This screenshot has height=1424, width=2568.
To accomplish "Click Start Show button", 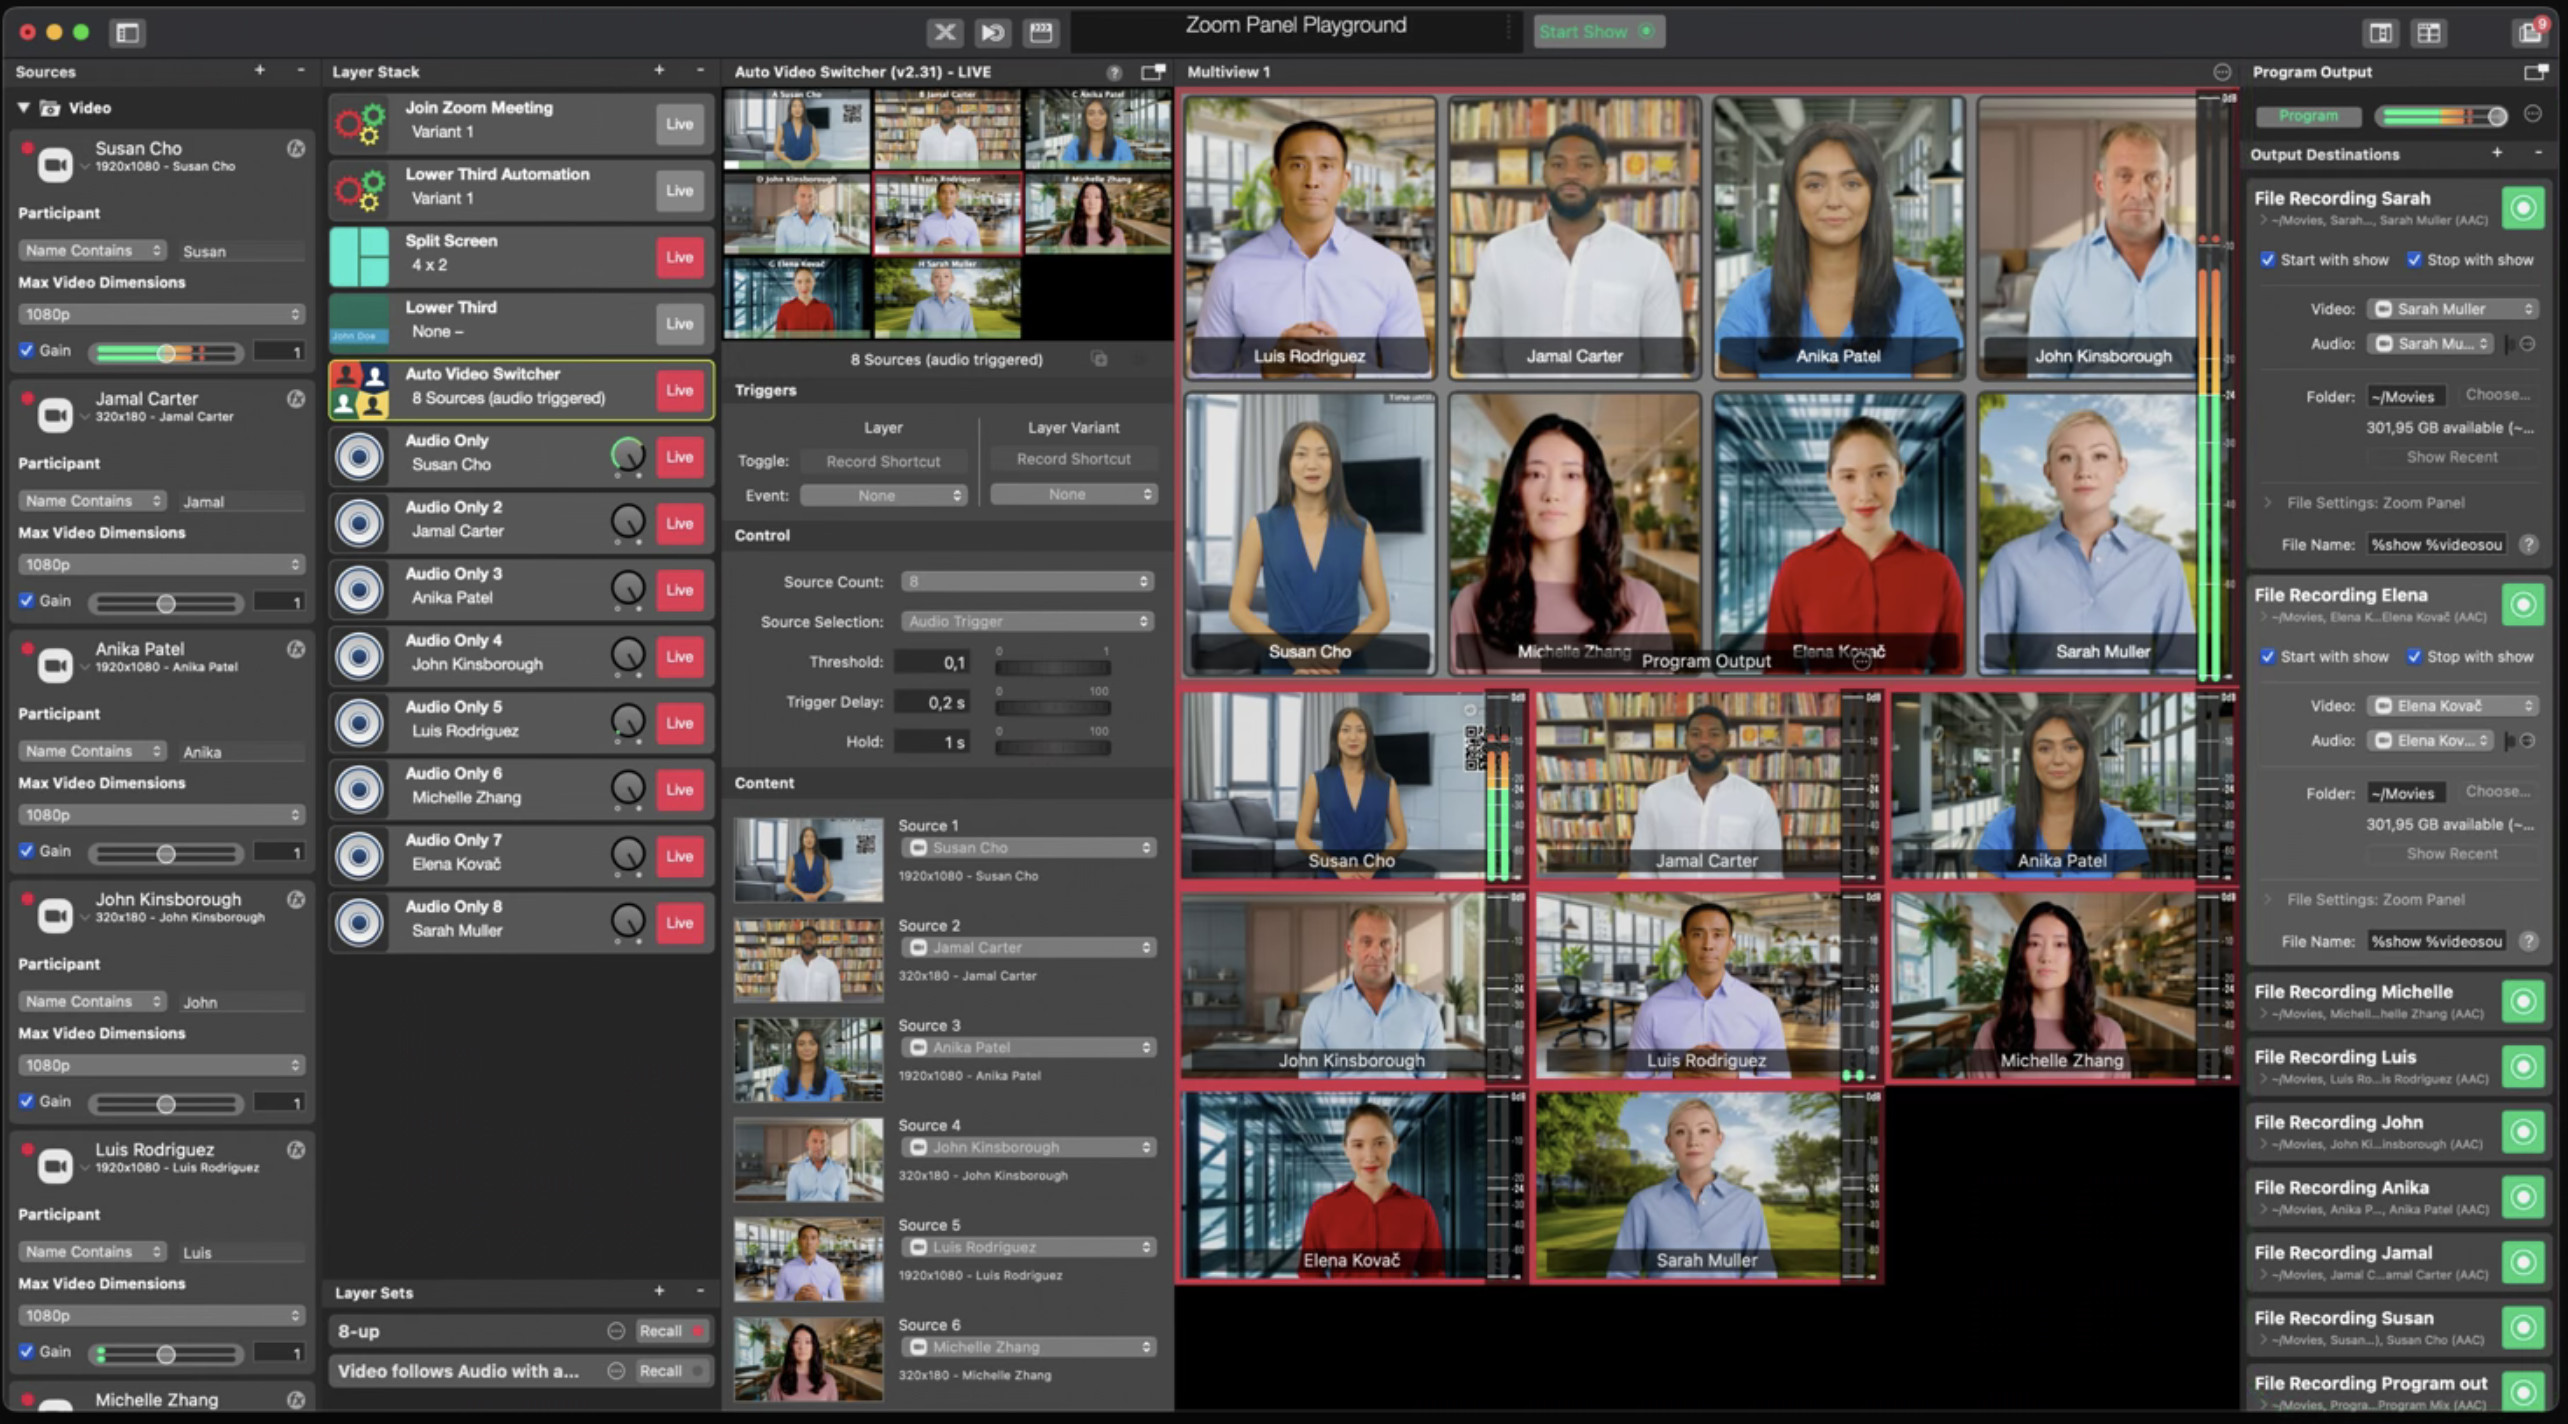I will coord(1598,32).
